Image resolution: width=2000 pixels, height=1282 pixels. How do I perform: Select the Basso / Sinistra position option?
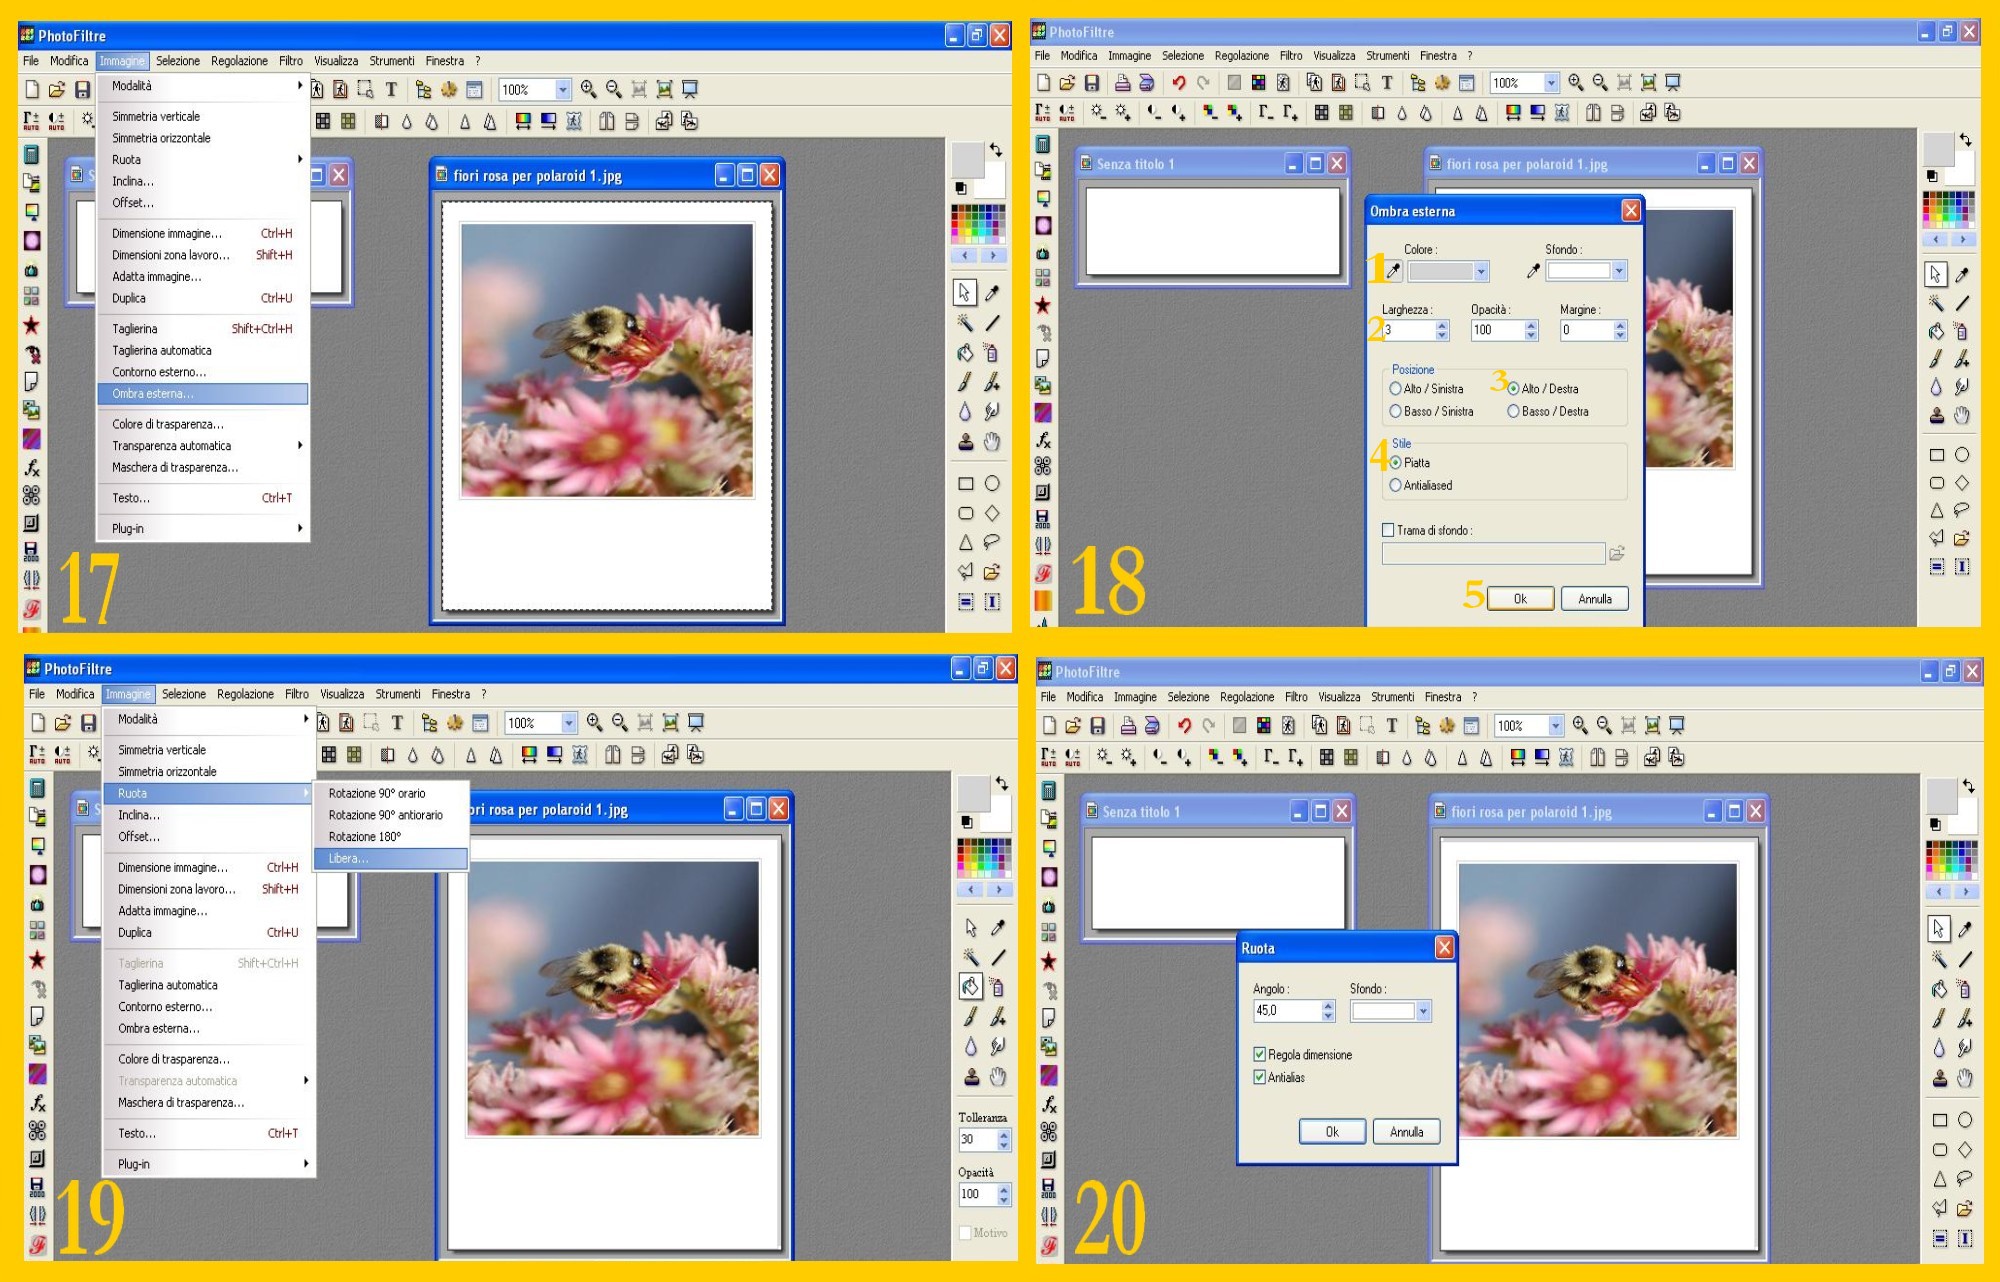coord(1396,411)
